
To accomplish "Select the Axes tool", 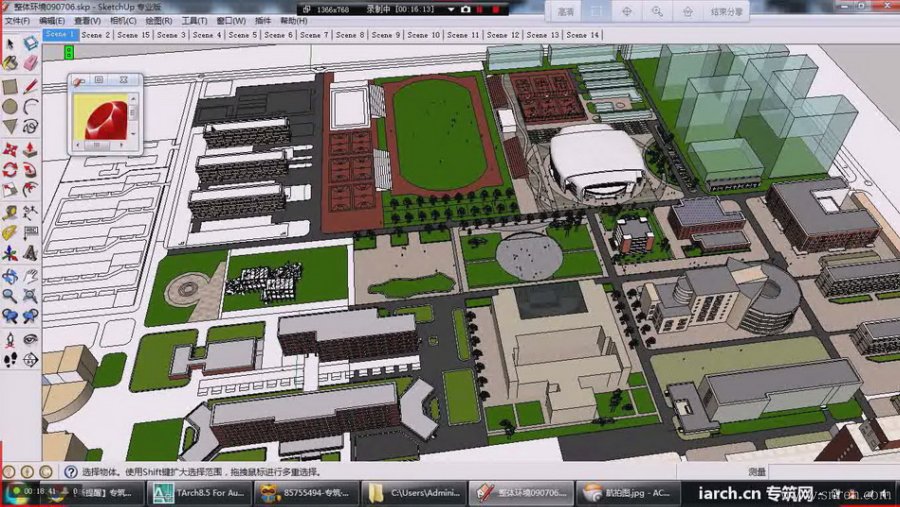I will coord(10,253).
